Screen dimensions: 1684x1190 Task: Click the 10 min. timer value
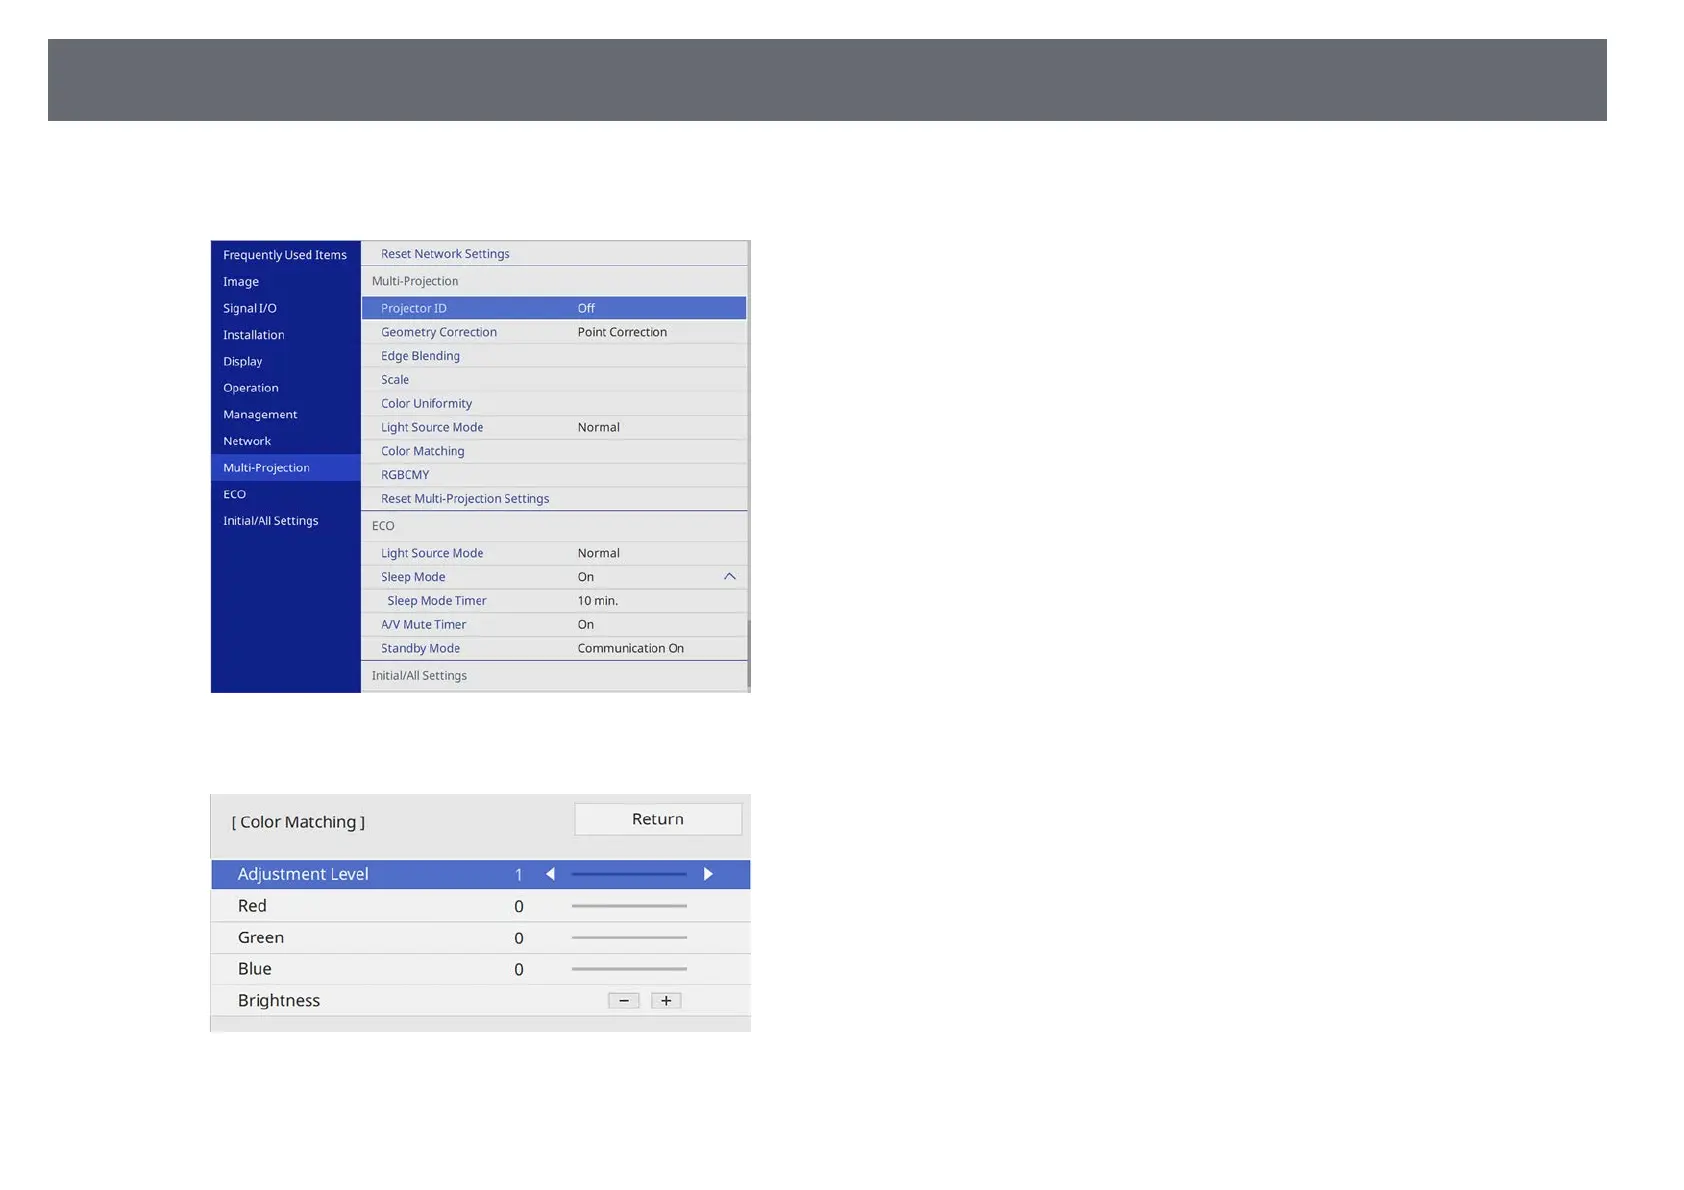coord(598,601)
